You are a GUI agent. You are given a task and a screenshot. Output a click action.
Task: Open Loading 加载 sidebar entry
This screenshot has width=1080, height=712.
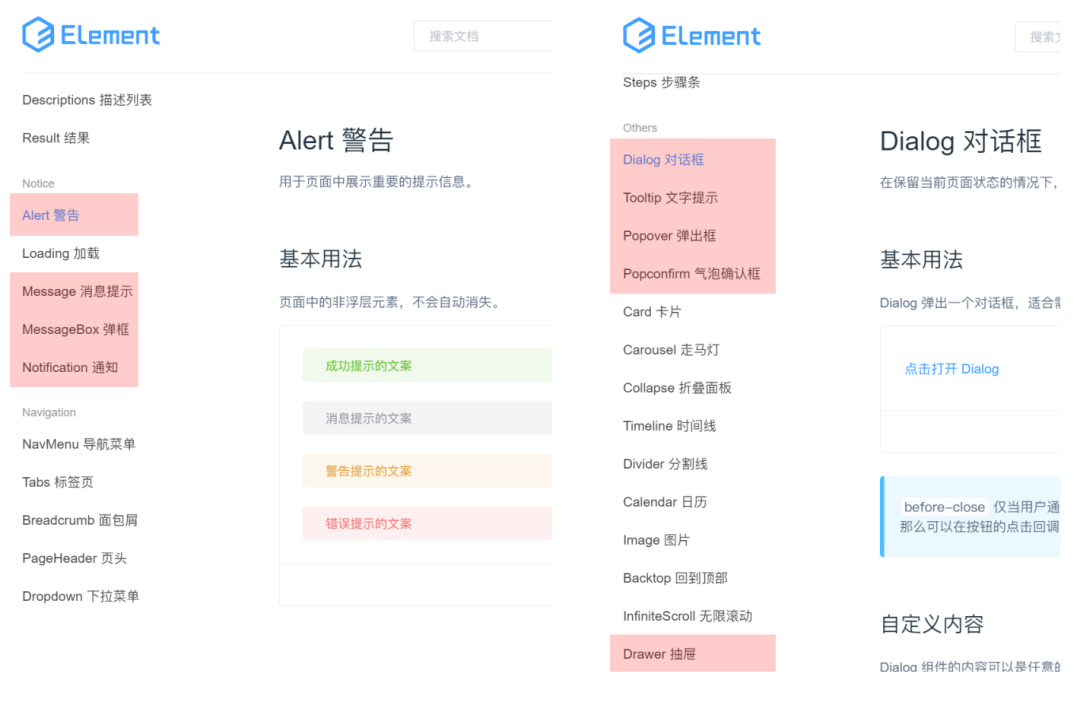tap(61, 253)
